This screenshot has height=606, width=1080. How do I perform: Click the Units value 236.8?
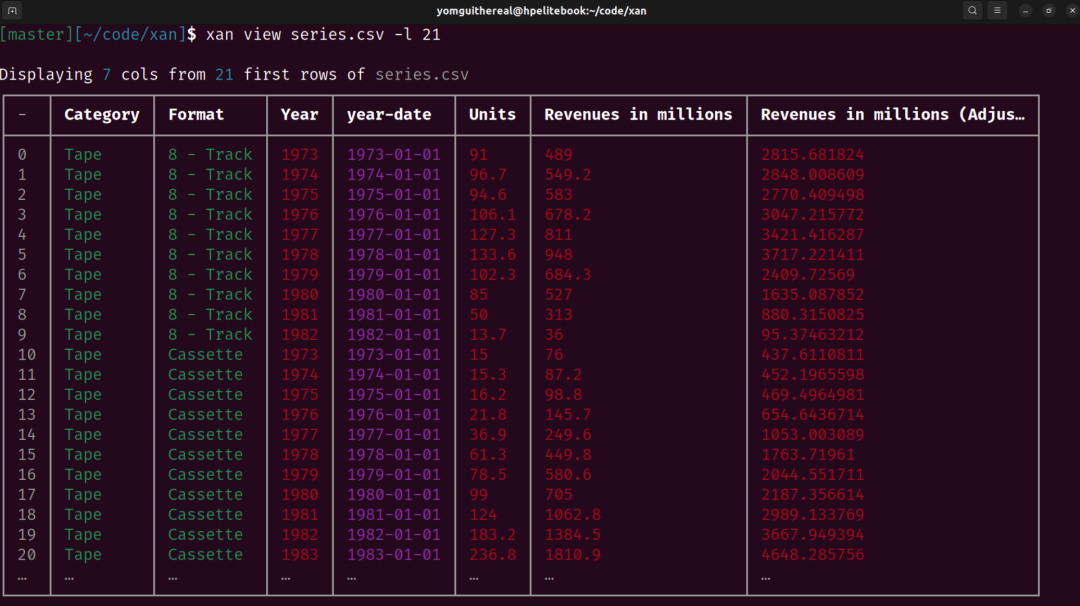coord(492,555)
